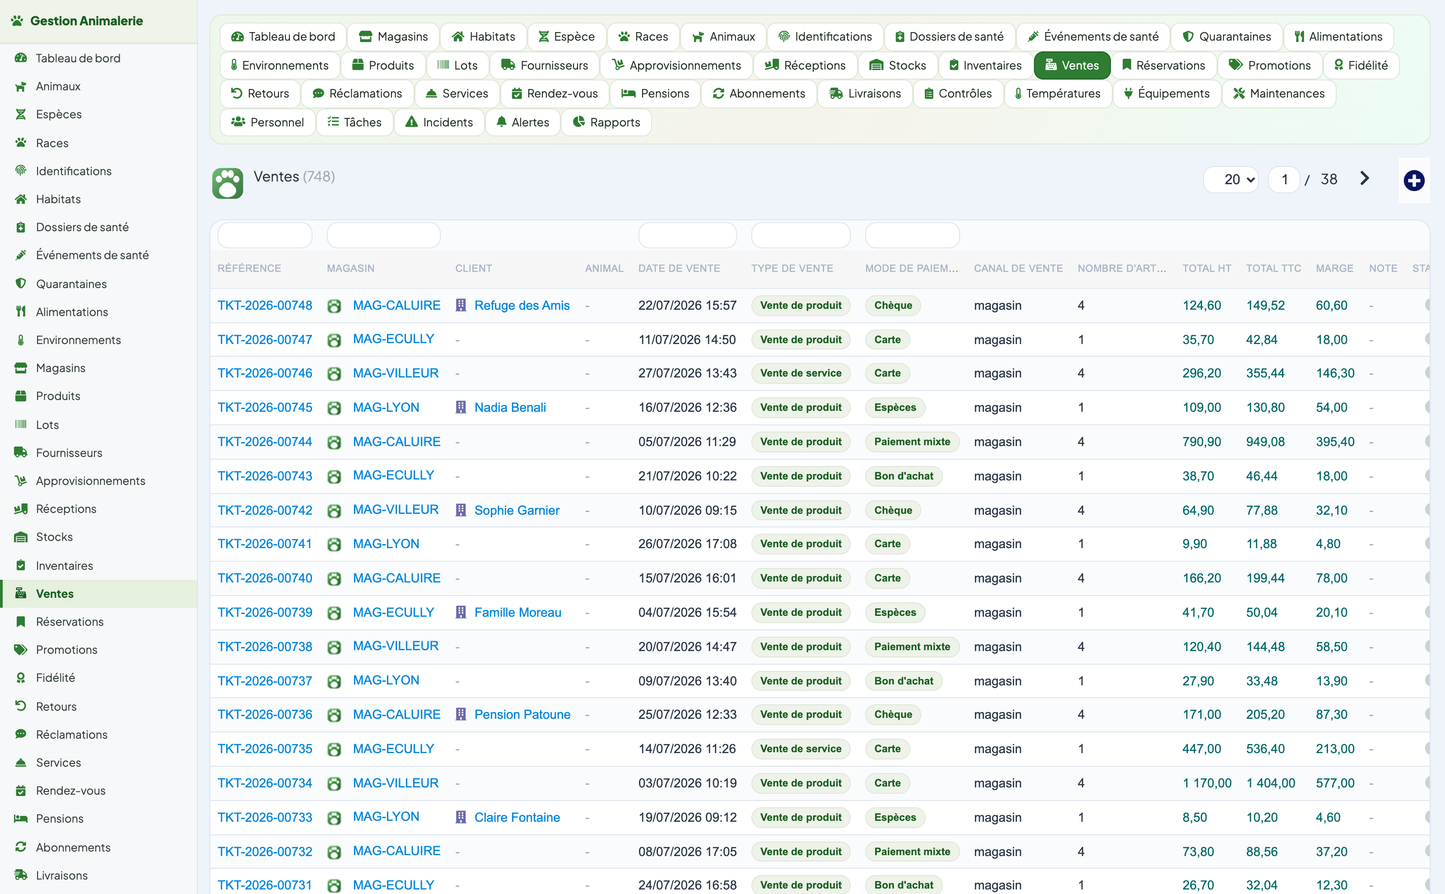
Task: Click the blue plus add-sale icon
Action: pos(1413,180)
